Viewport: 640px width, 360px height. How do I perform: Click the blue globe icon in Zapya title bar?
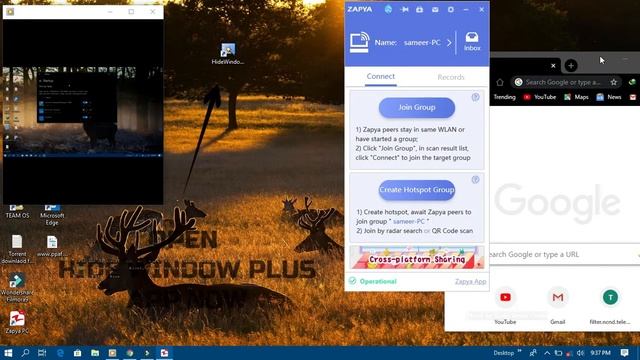tap(388, 9)
